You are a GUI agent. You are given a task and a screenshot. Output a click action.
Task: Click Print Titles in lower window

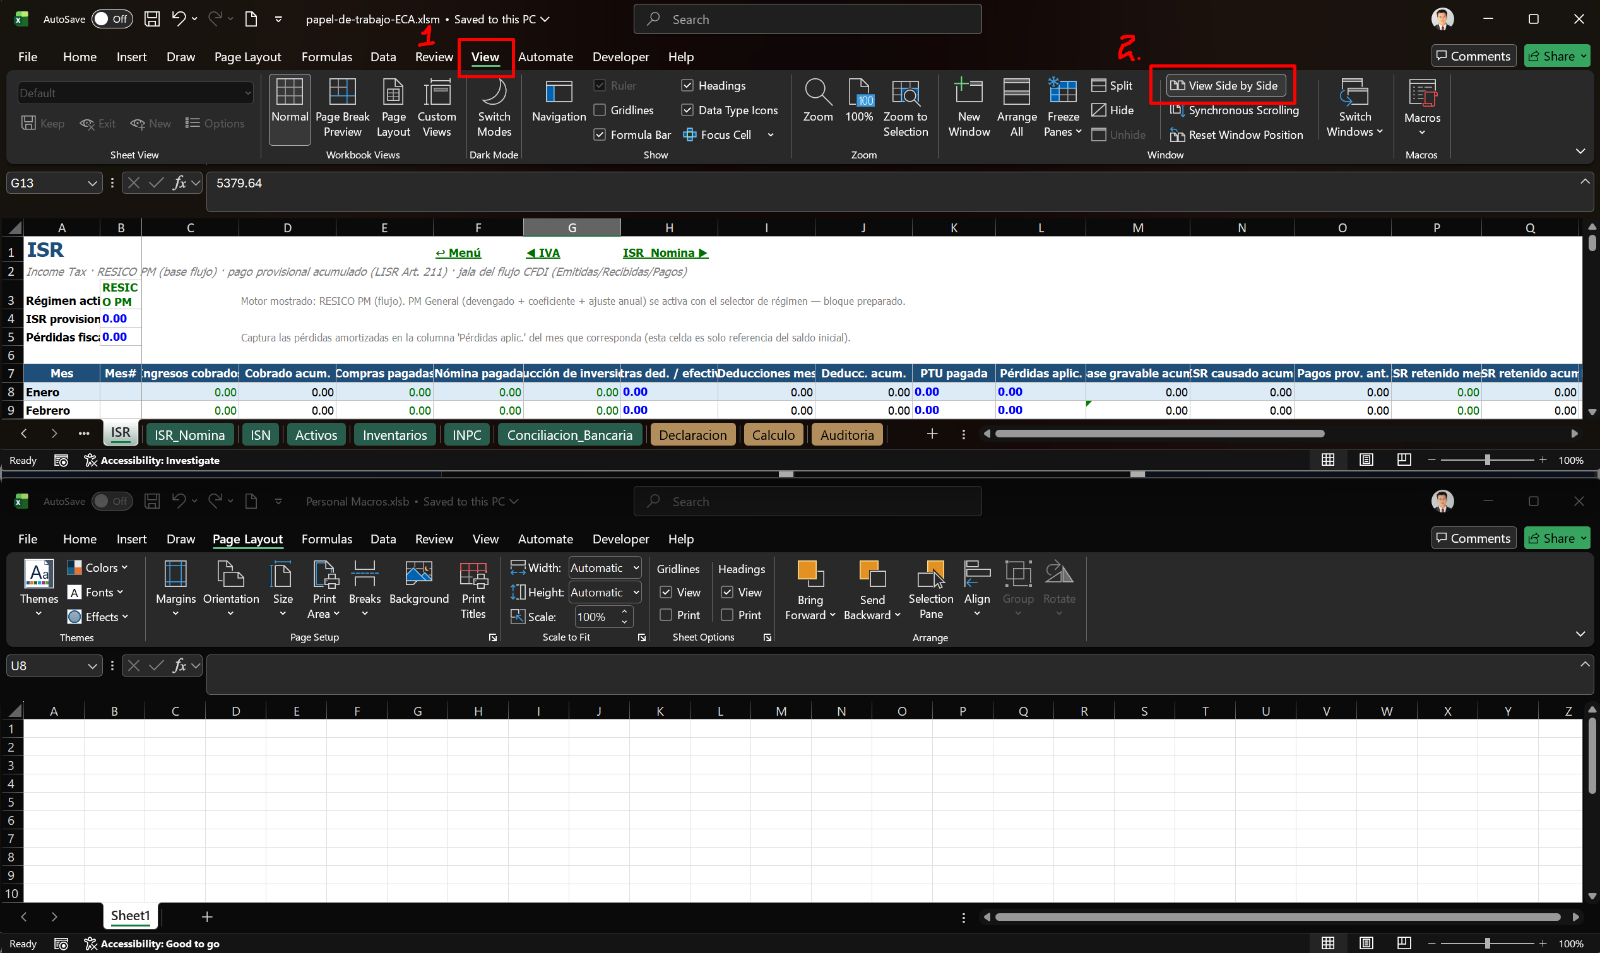[473, 590]
